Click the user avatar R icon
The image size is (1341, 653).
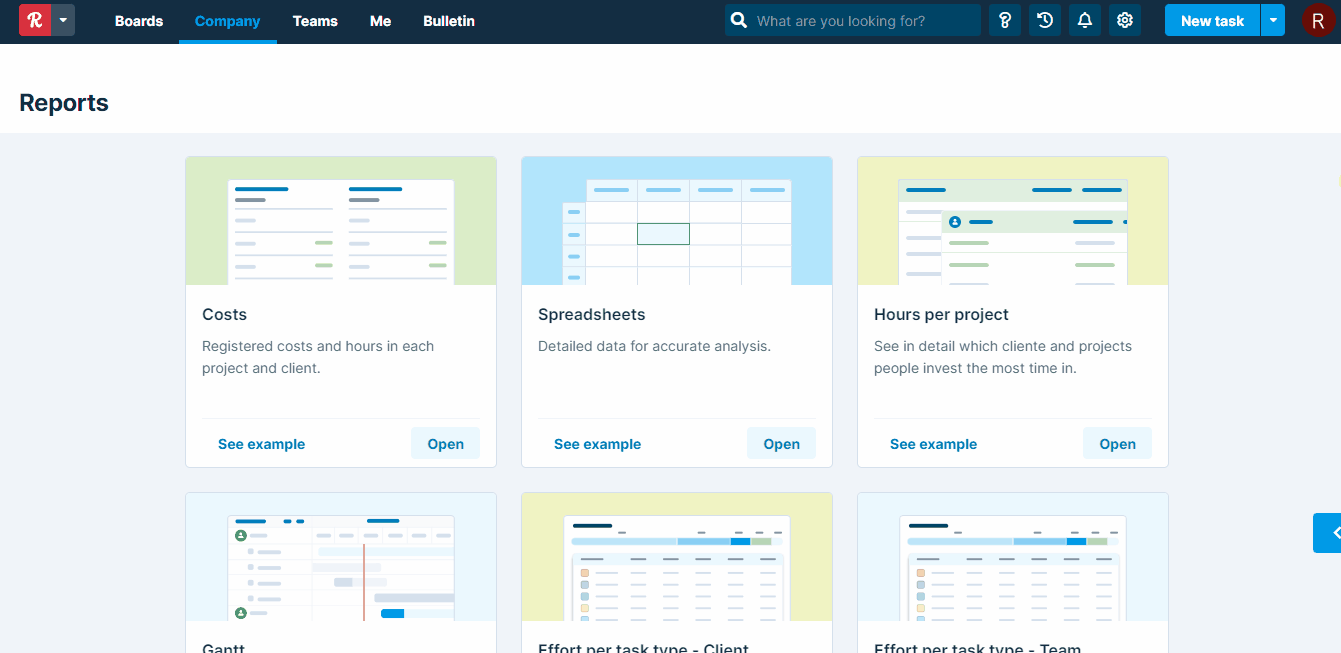click(x=1318, y=20)
